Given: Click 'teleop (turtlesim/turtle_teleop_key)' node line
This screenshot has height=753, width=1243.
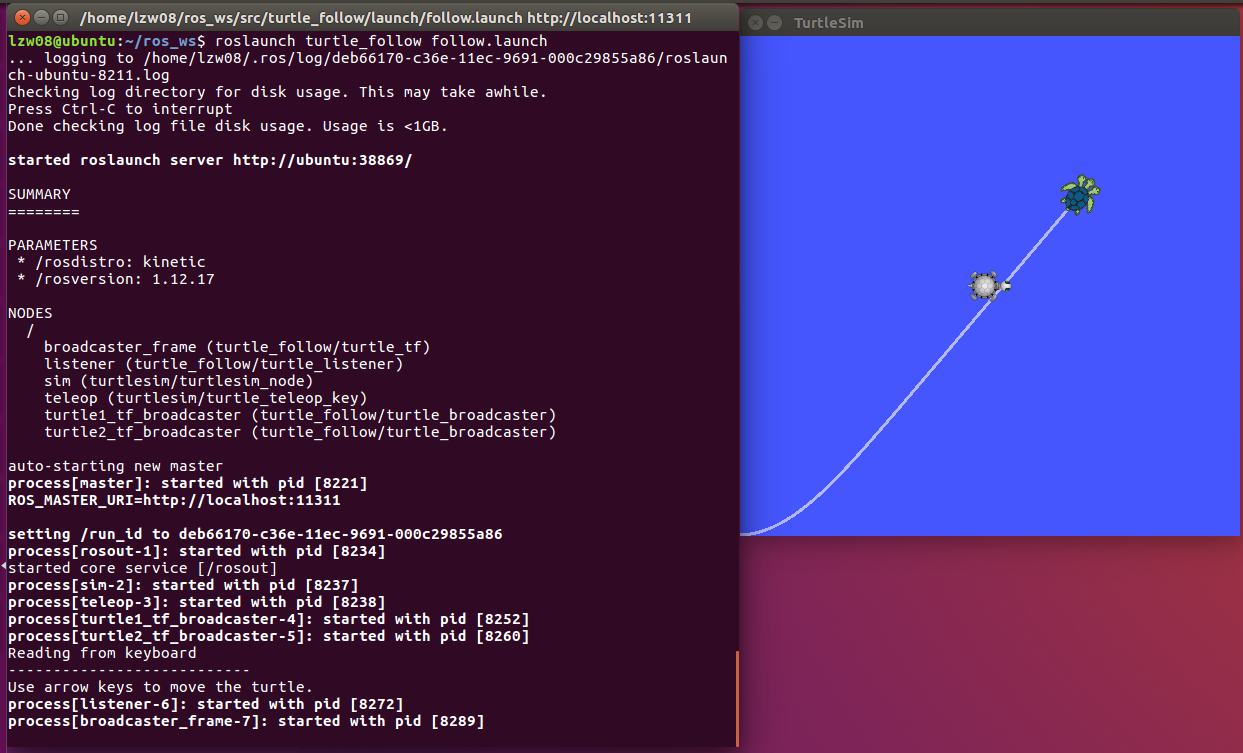Looking at the screenshot, I should [205, 398].
